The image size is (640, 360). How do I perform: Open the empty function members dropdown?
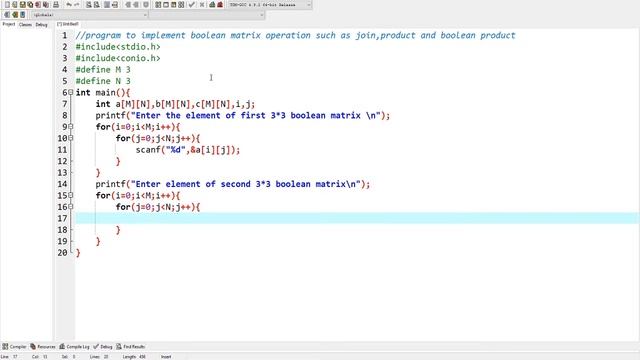[207, 15]
